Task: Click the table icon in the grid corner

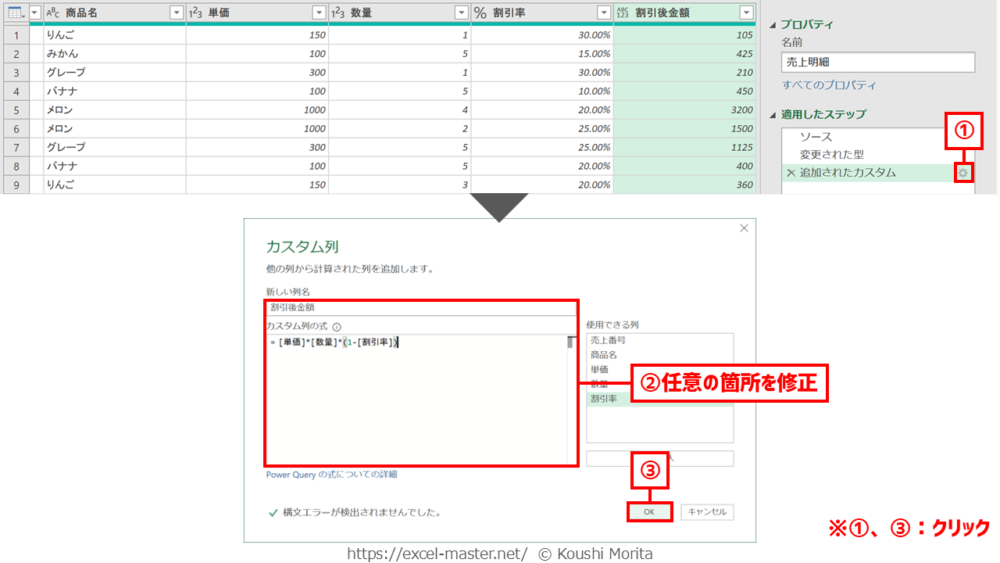Action: click(15, 12)
